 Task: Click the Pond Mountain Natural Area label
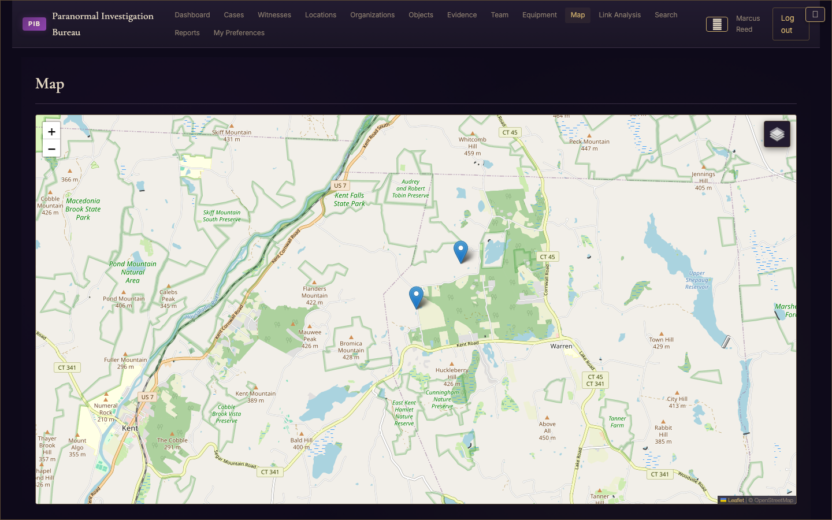pos(133,272)
